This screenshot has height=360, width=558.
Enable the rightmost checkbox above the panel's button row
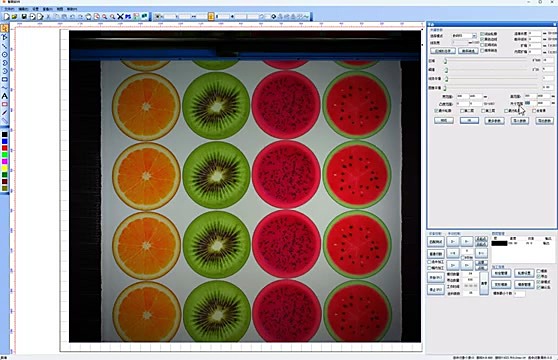tap(533, 111)
